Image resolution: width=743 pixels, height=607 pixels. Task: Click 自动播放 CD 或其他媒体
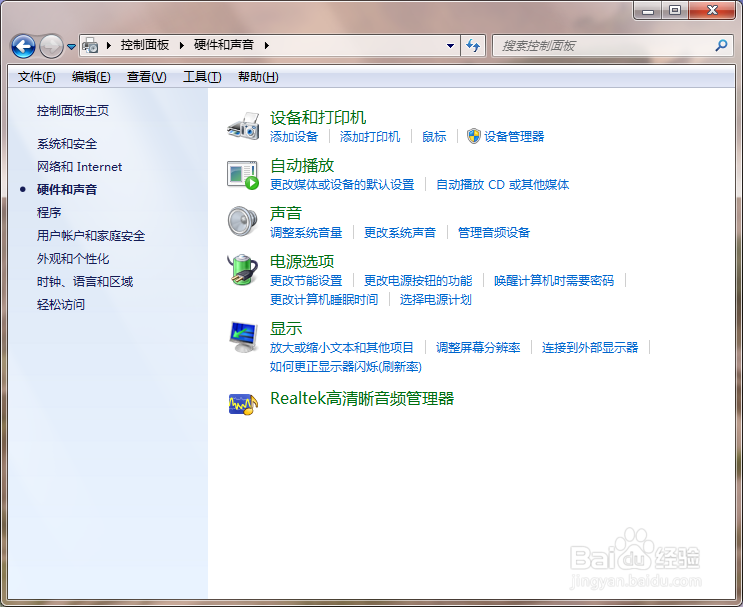click(x=502, y=185)
